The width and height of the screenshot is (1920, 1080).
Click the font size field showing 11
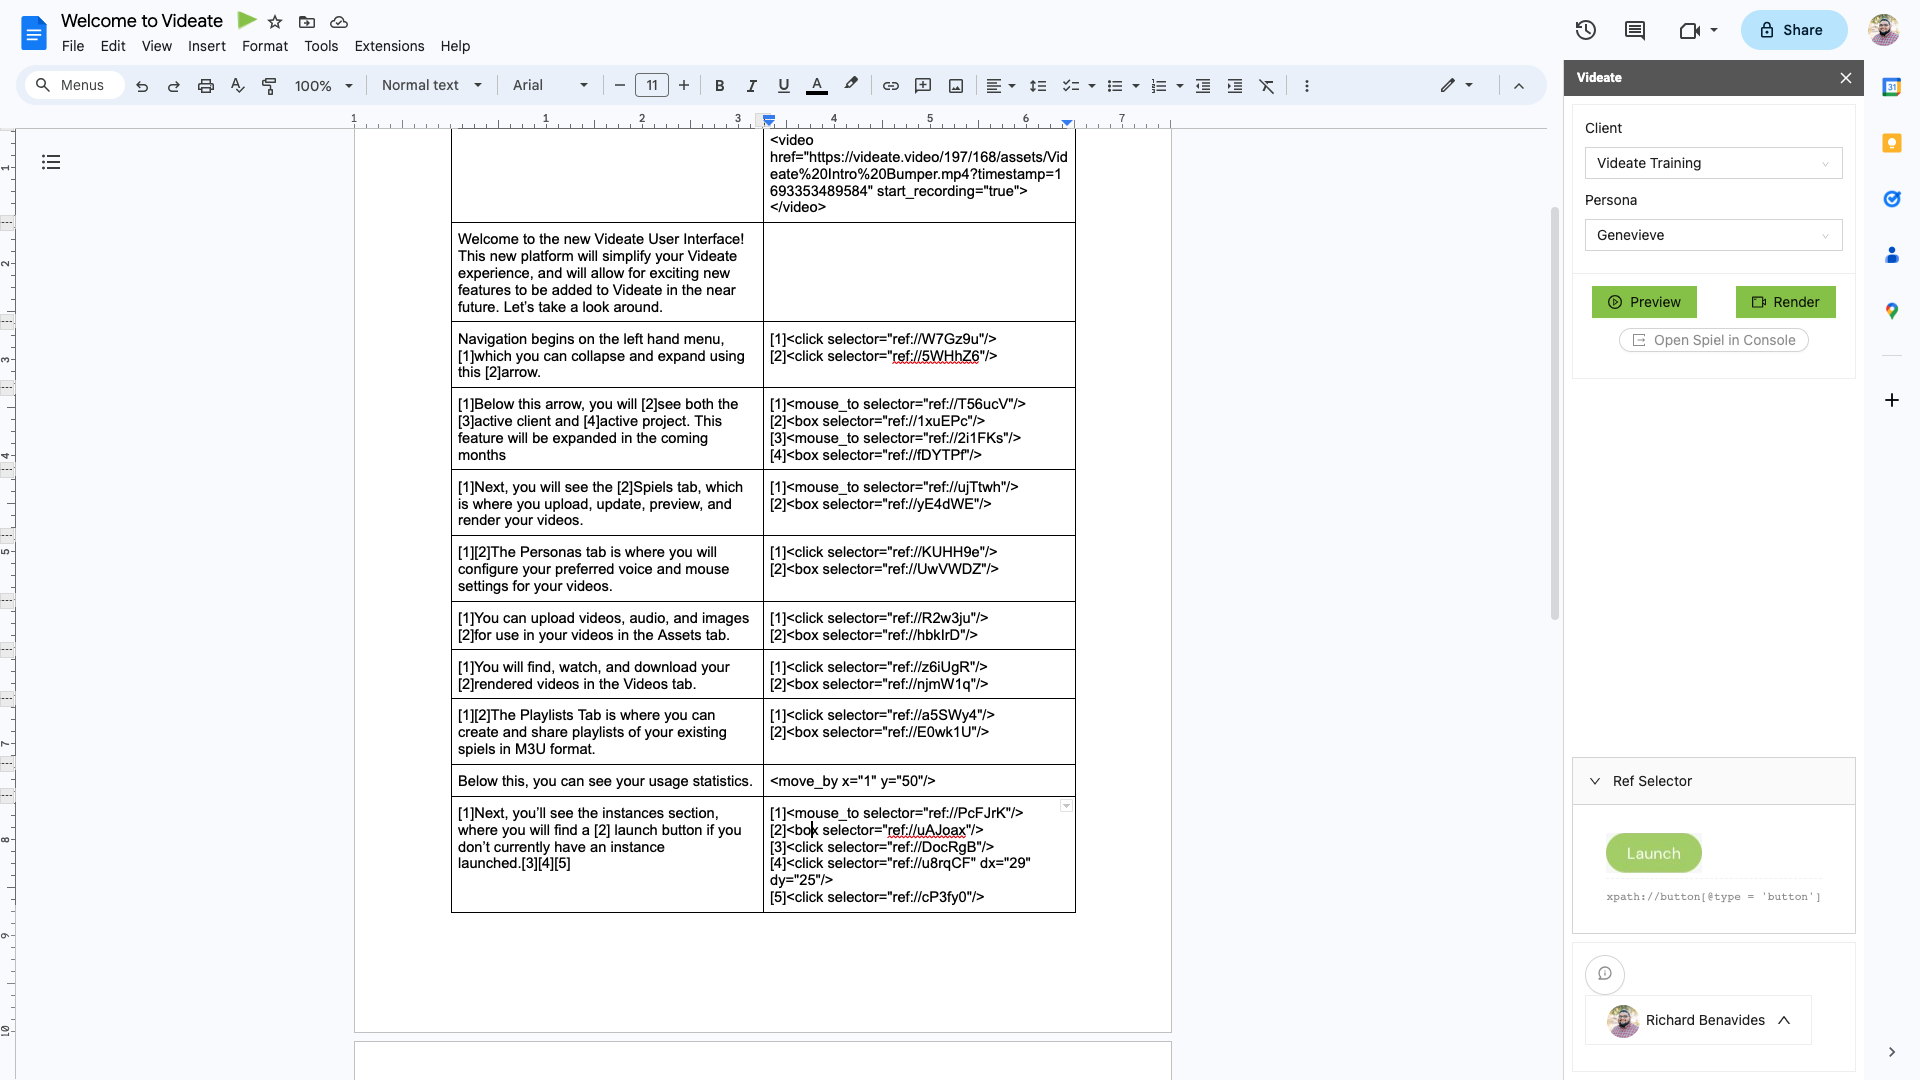[652, 86]
